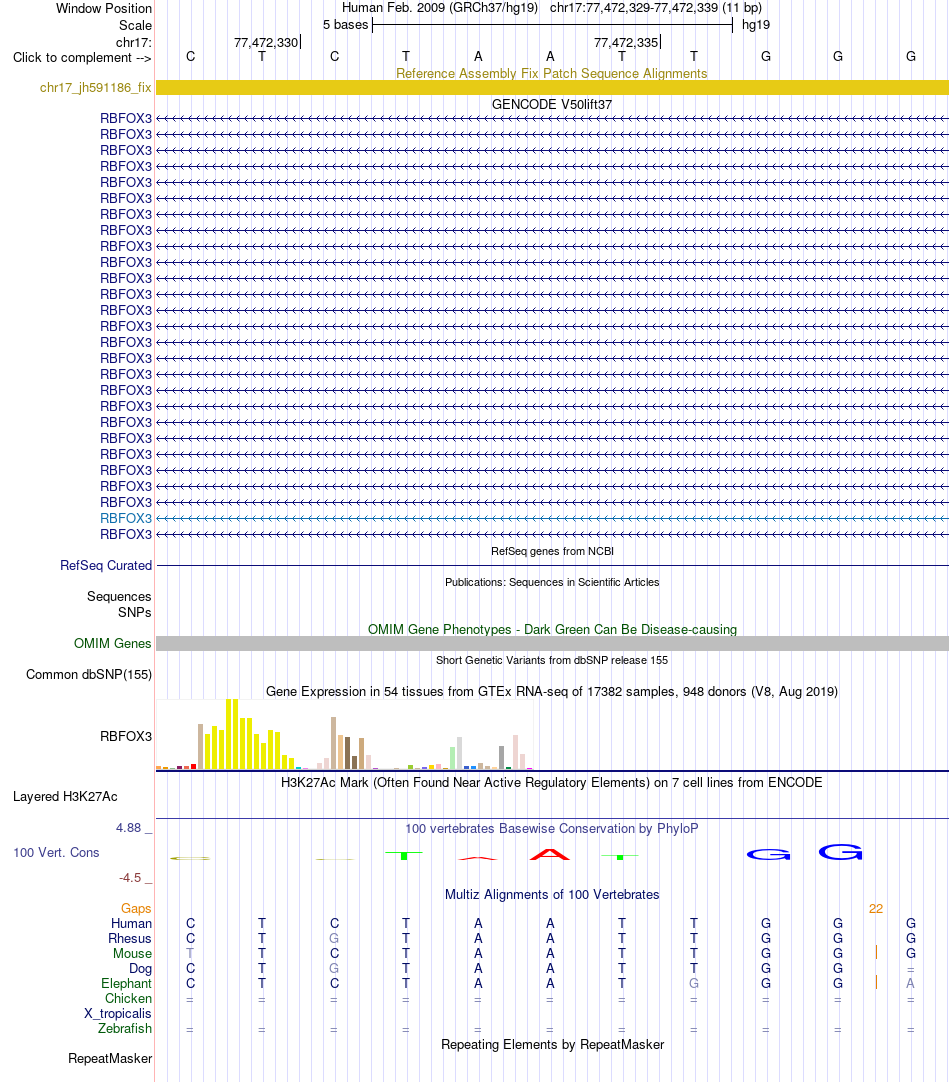This screenshot has width=950, height=1082.
Task: Click the 'Dog' alignment row label
Action: (x=140, y=969)
